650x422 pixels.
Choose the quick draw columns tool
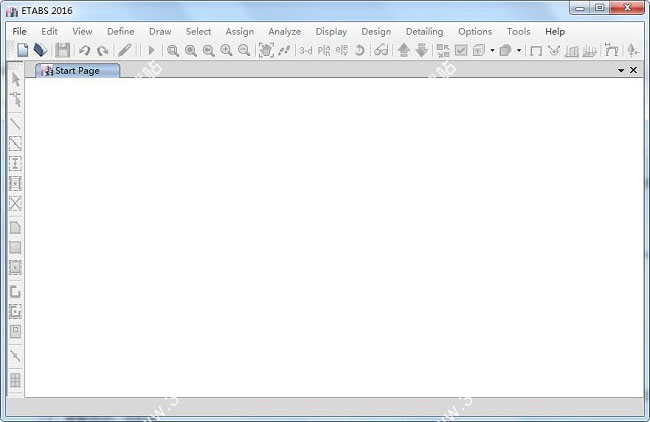pos(15,163)
